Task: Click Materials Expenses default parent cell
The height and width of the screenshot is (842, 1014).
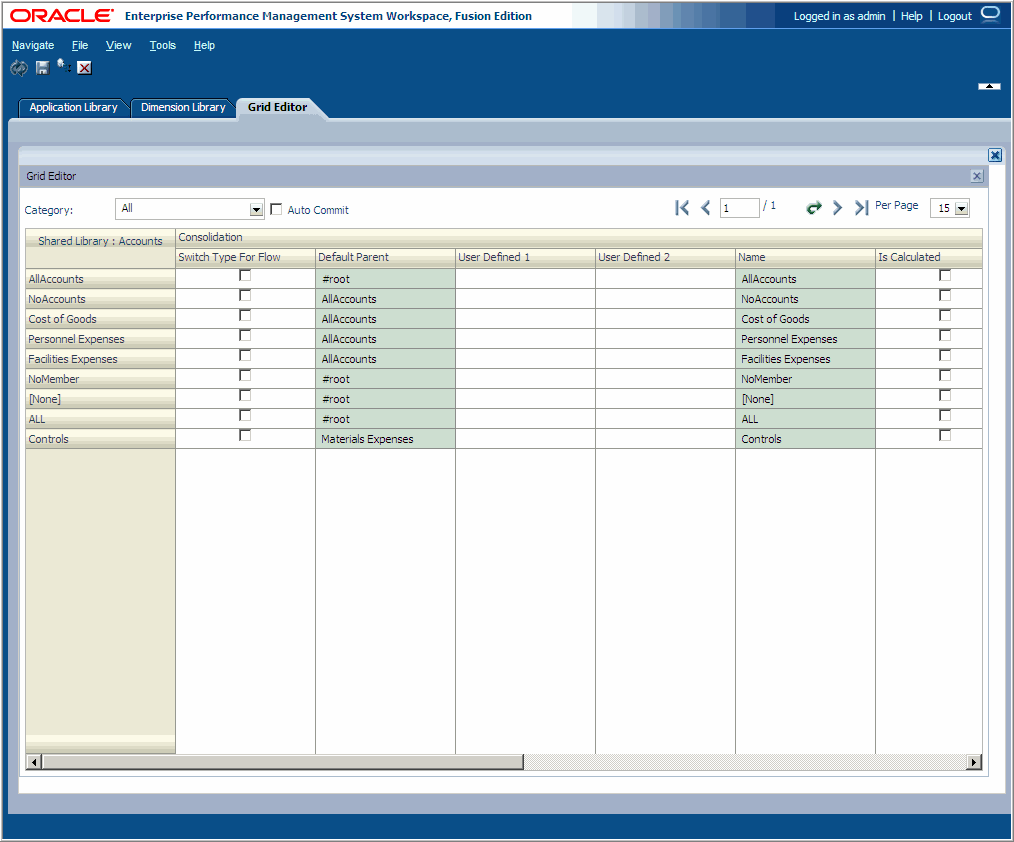Action: pyautogui.click(x=385, y=439)
